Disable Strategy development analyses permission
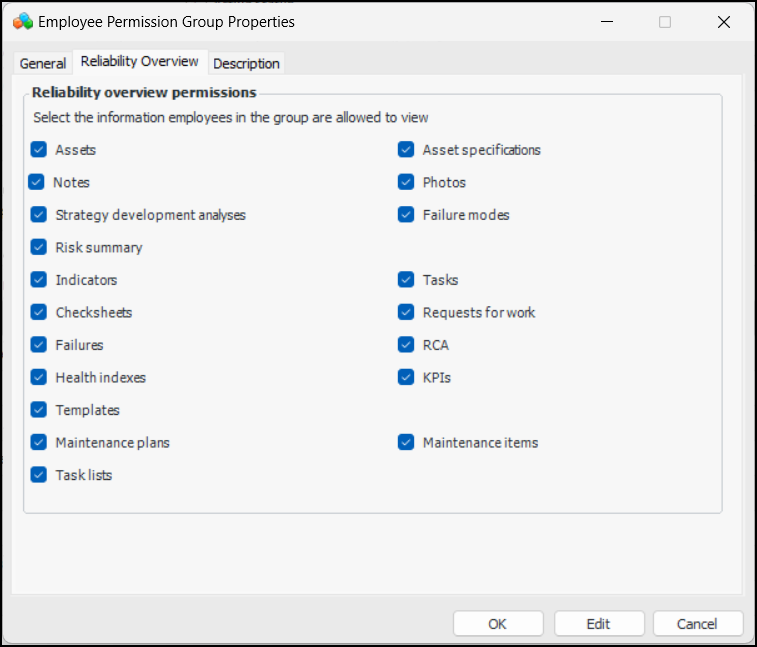 pos(39,215)
